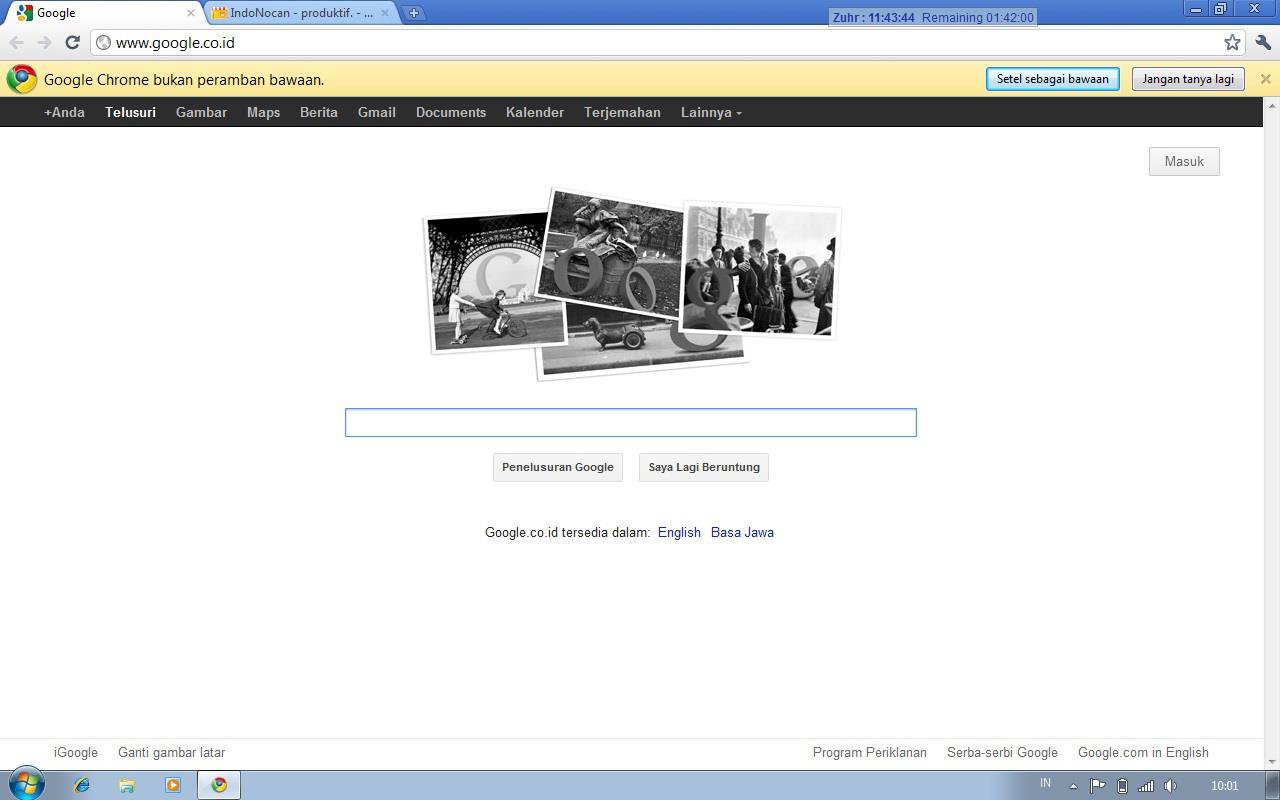
Task: Open the Windows Start orb
Action: pyautogui.click(x=26, y=784)
